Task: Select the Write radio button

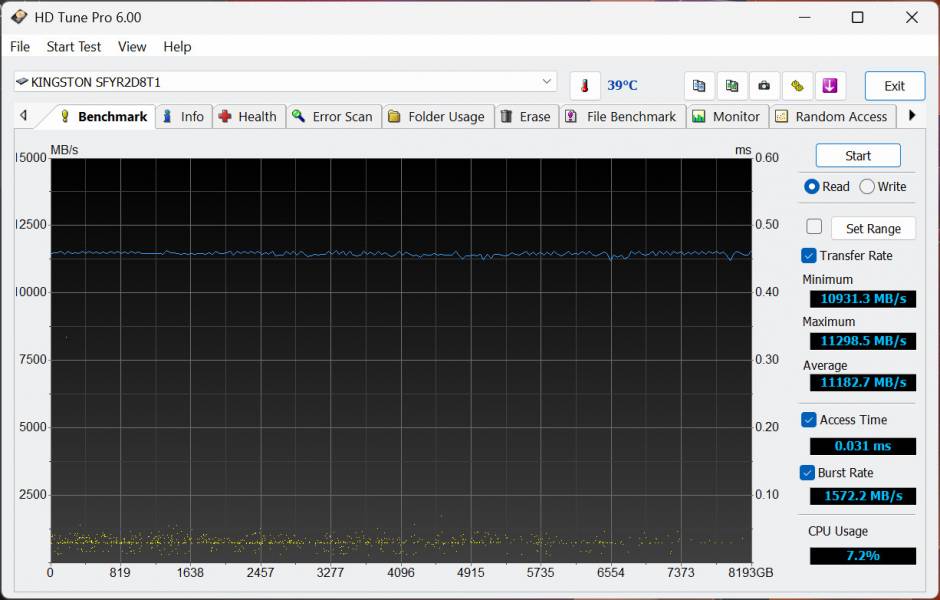Action: pyautogui.click(x=865, y=186)
